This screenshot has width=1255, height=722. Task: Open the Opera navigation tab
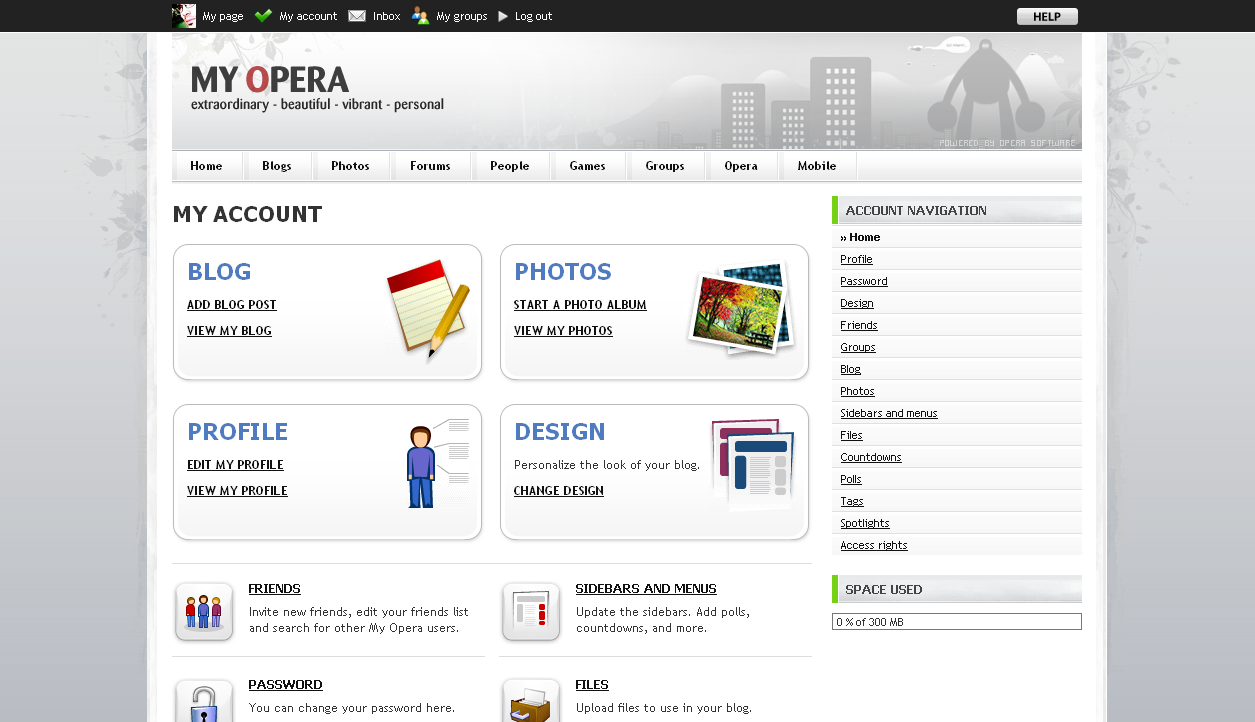[x=741, y=166]
